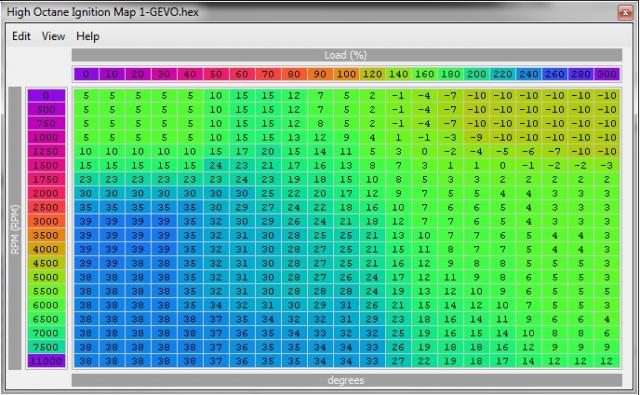Viewport: 640px width, 395px height.
Task: Click the RPM row header 5500
Action: 46,291
